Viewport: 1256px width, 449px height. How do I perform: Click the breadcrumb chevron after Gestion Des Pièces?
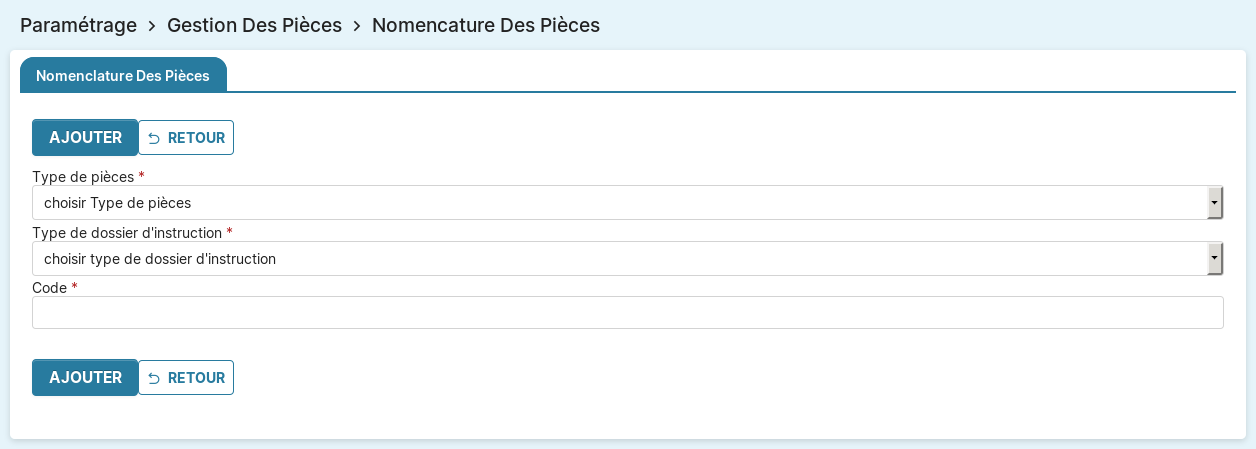(x=357, y=26)
